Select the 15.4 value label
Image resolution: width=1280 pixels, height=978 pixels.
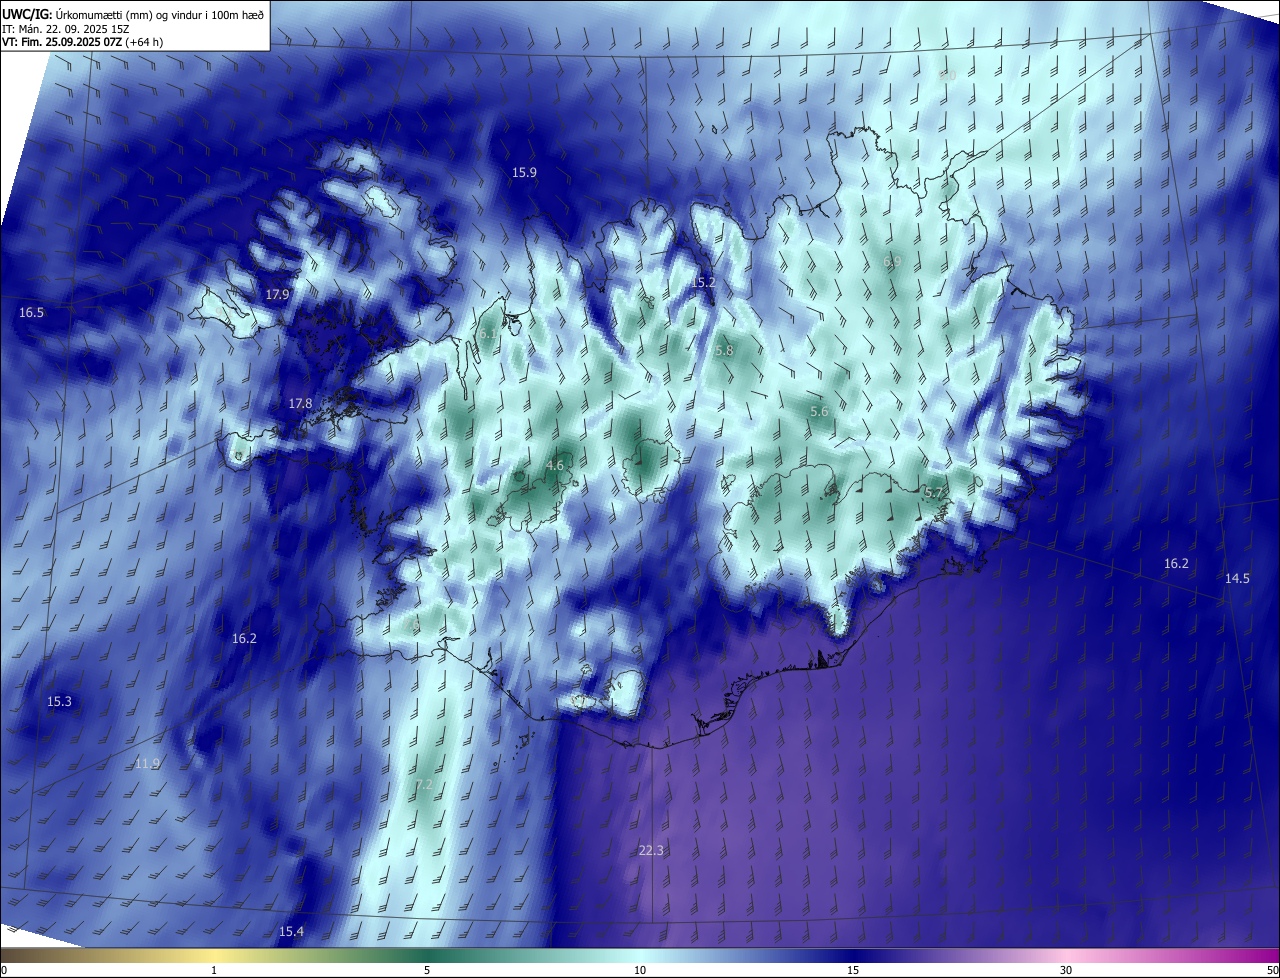[x=291, y=931]
